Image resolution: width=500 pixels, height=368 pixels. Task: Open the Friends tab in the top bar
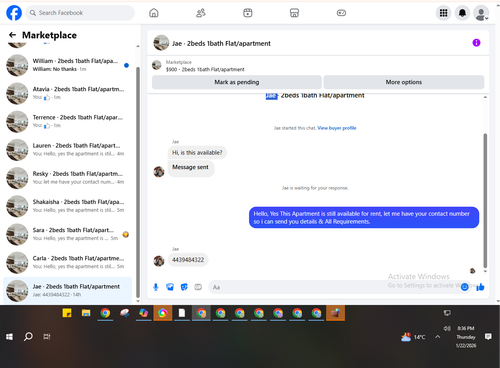pyautogui.click(x=201, y=13)
